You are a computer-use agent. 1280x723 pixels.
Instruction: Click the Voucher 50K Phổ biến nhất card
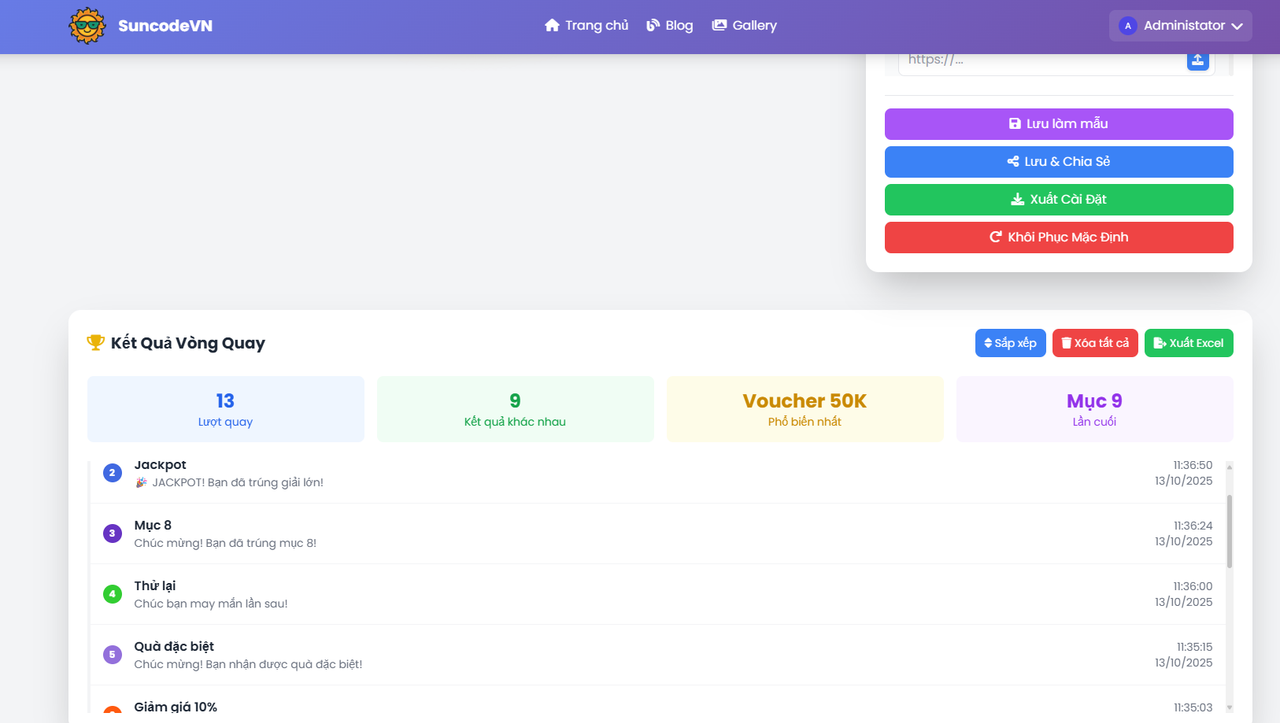tap(805, 409)
